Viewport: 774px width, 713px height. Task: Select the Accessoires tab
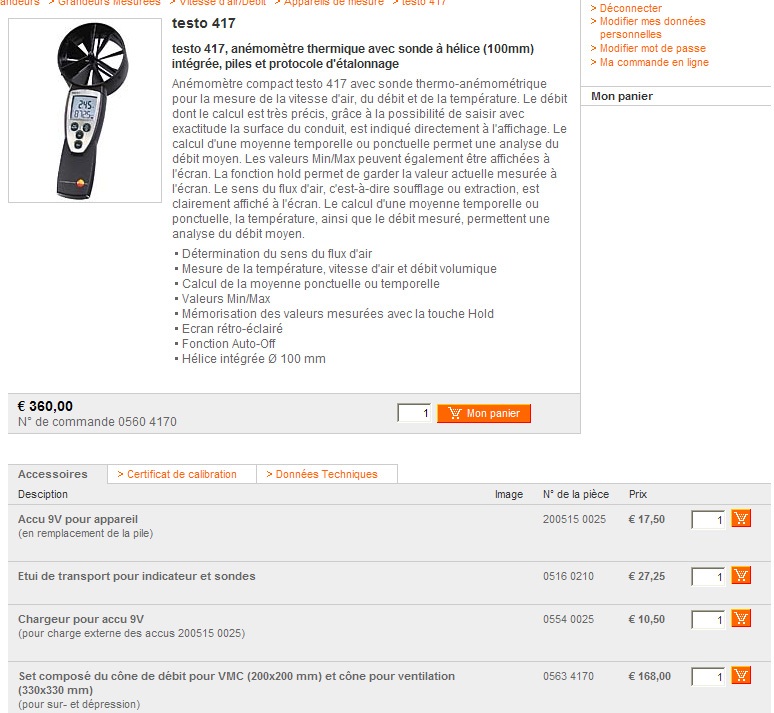pyautogui.click(x=53, y=474)
